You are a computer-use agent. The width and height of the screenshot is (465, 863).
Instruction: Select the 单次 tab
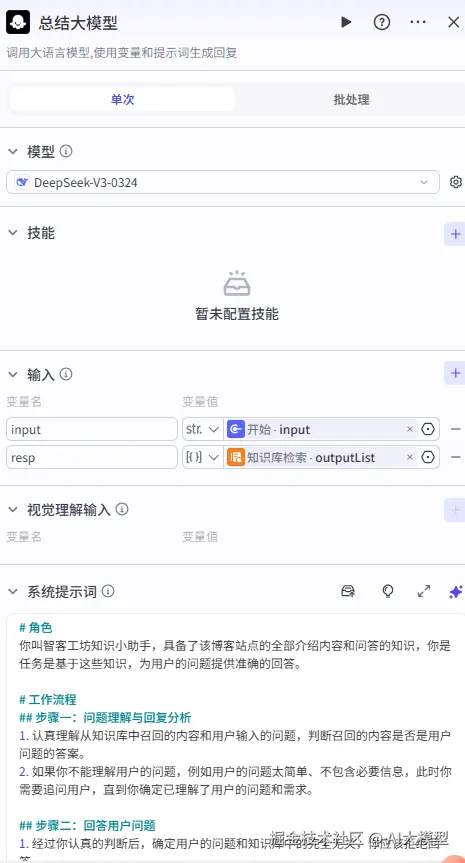[122, 100]
